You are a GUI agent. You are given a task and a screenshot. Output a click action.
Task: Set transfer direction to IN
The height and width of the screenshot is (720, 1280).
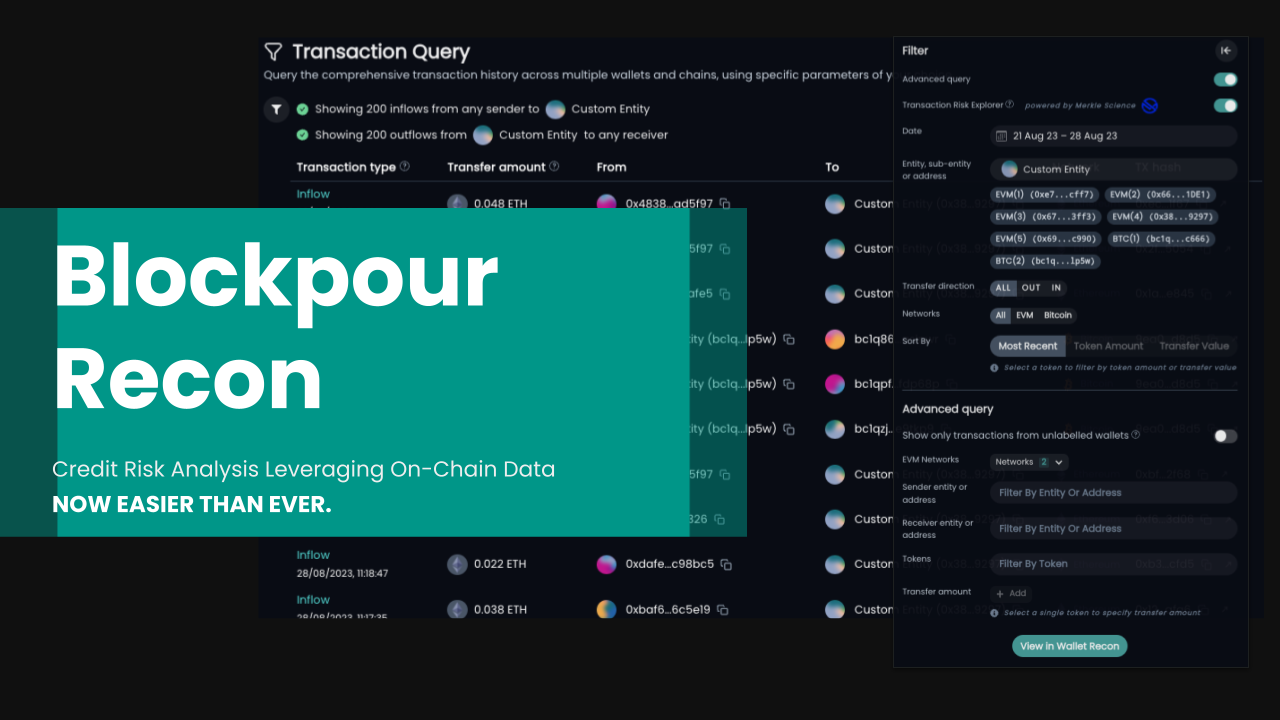tap(1056, 288)
